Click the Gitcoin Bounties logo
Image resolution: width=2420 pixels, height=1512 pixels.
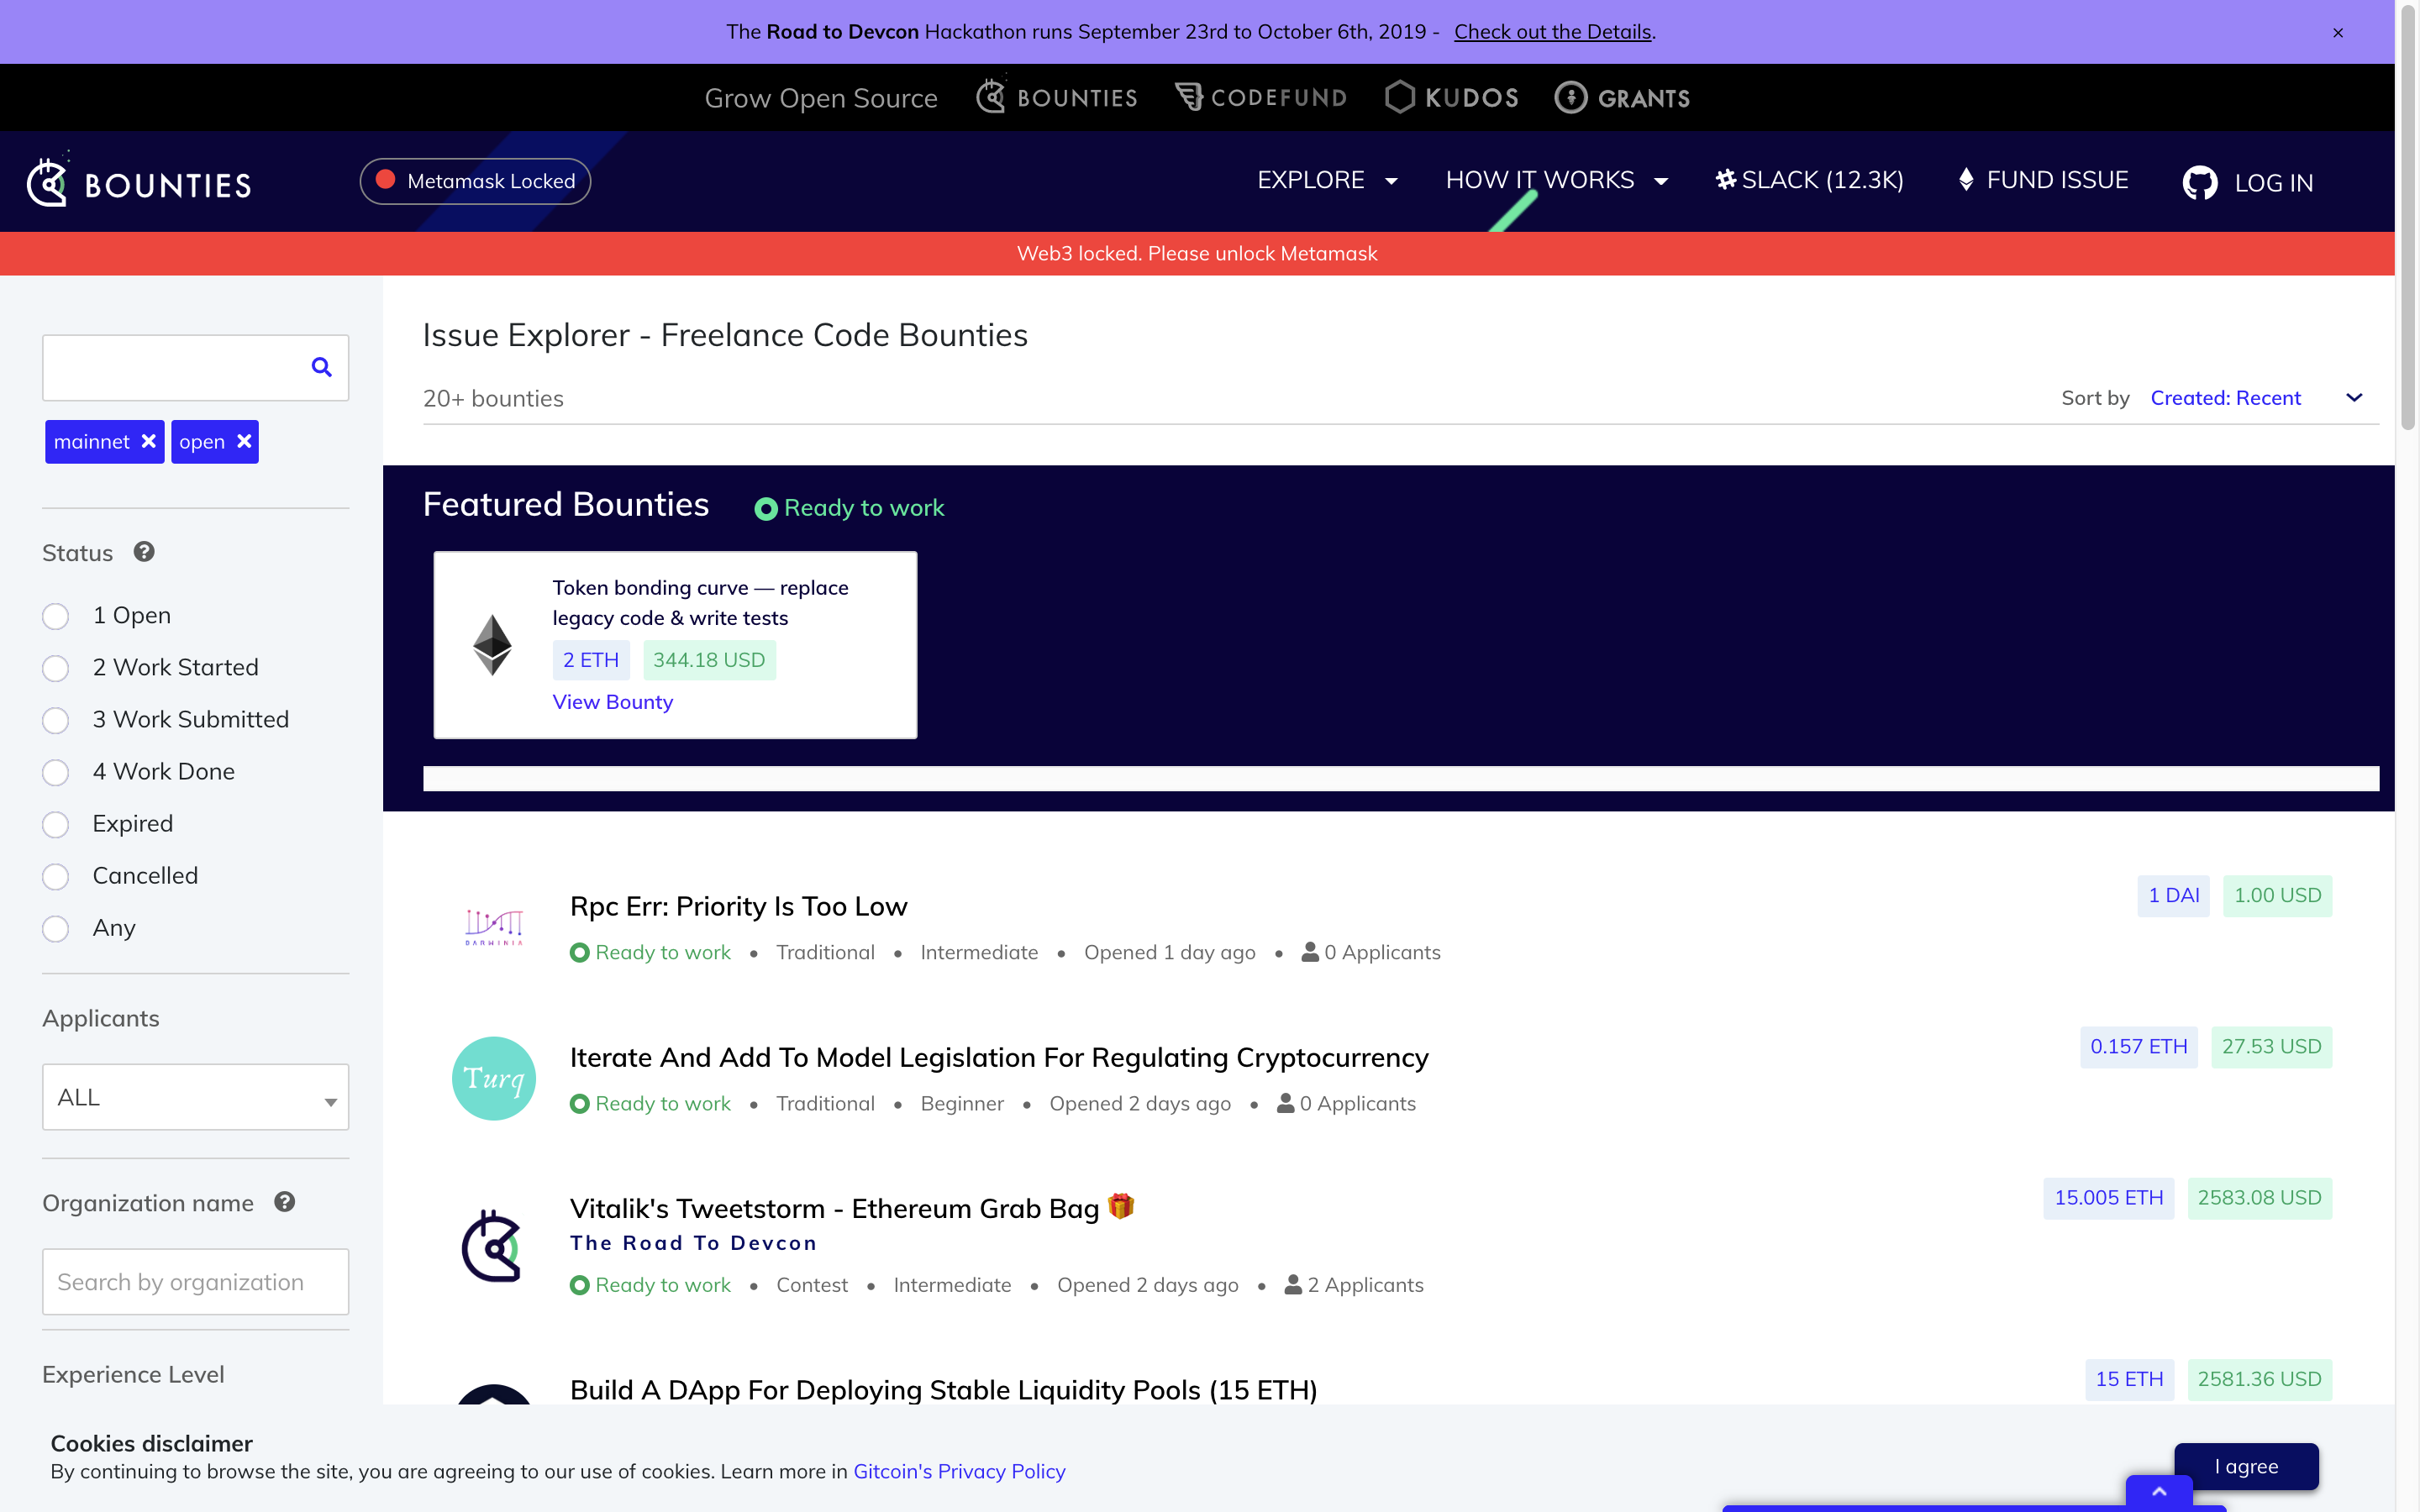pyautogui.click(x=139, y=183)
